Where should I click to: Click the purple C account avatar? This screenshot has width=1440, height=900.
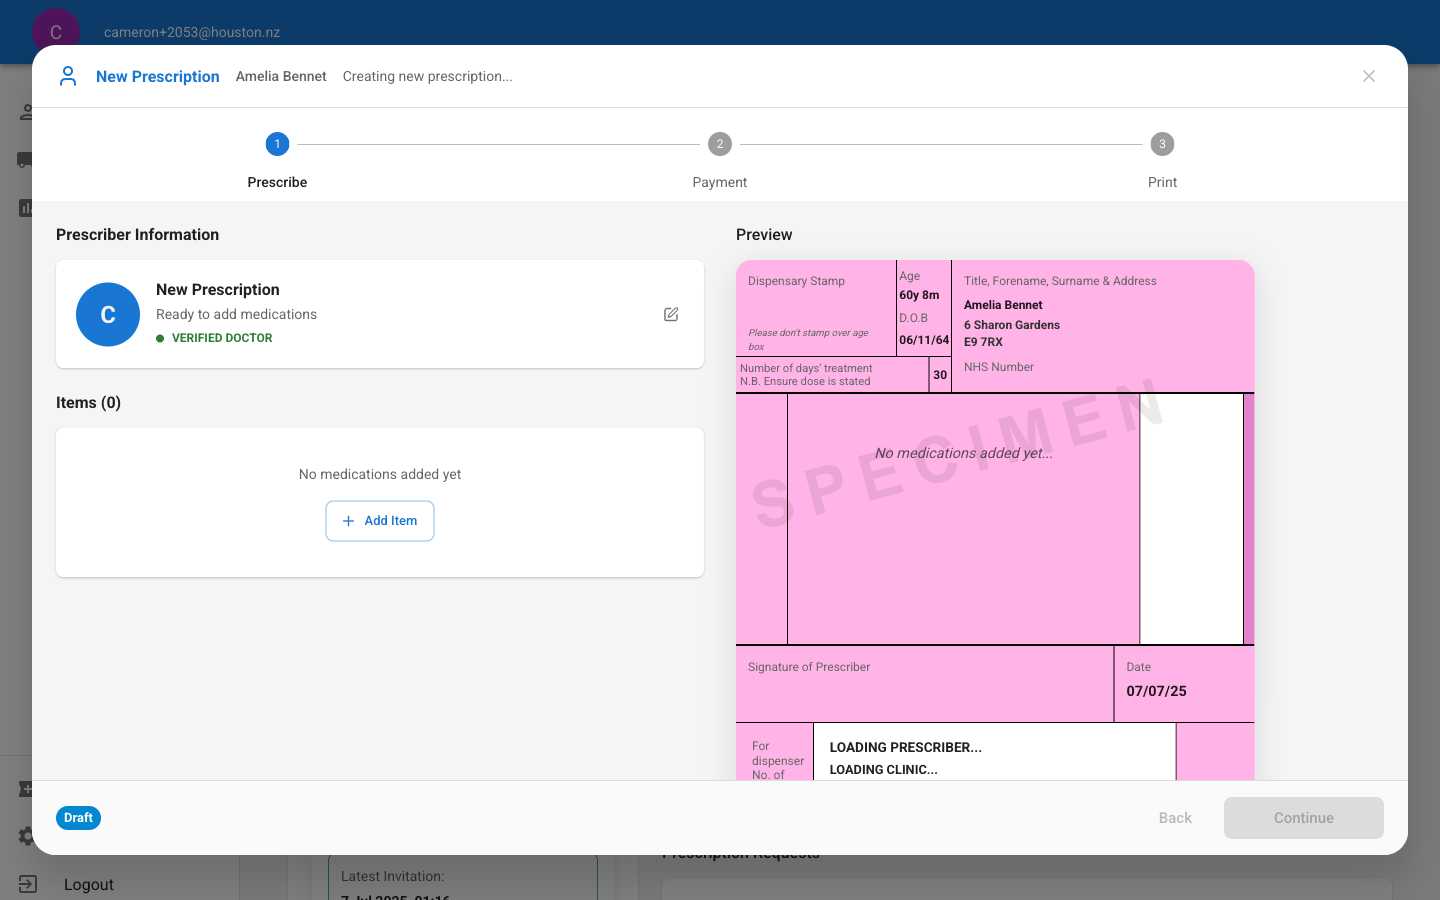coord(56,32)
